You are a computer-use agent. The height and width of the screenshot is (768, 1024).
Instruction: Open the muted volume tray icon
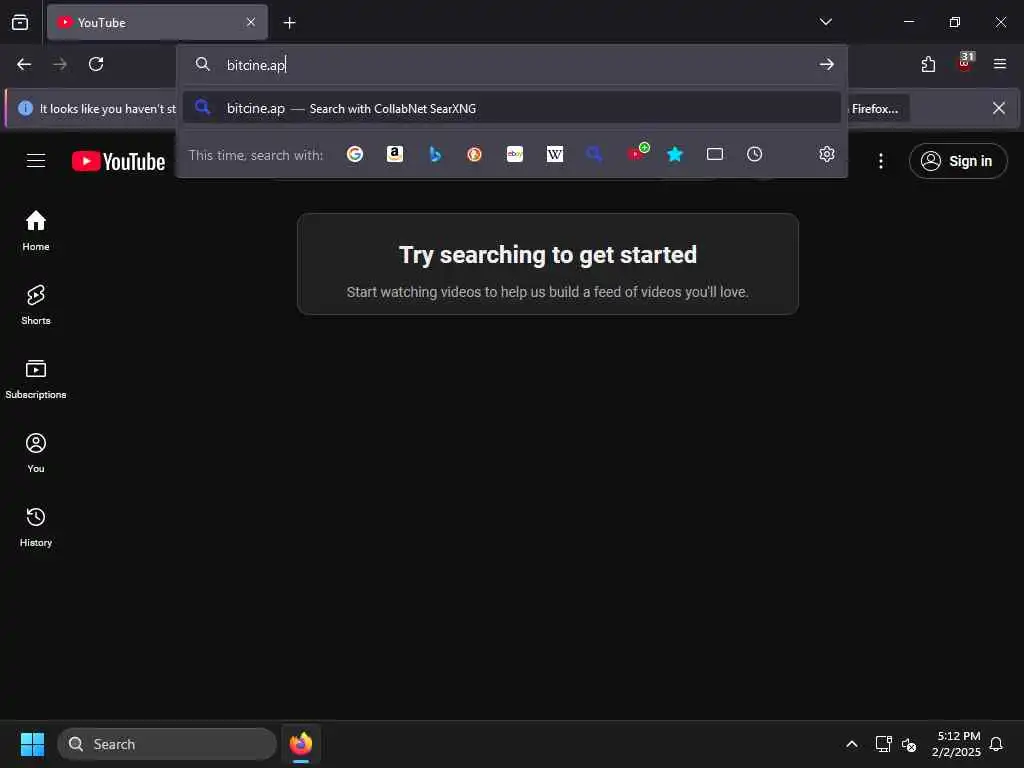click(x=908, y=744)
